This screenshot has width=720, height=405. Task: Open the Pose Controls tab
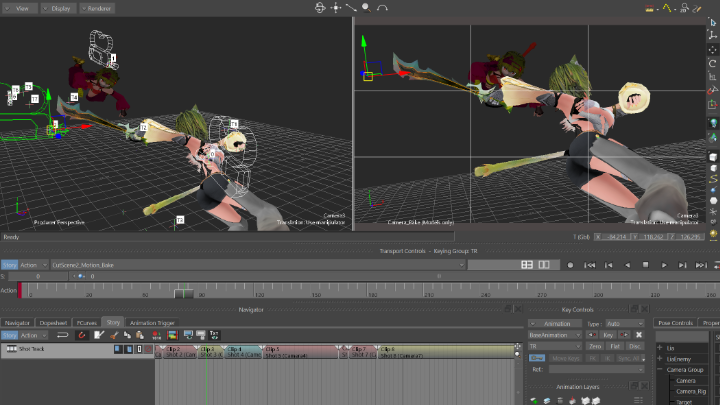click(675, 323)
